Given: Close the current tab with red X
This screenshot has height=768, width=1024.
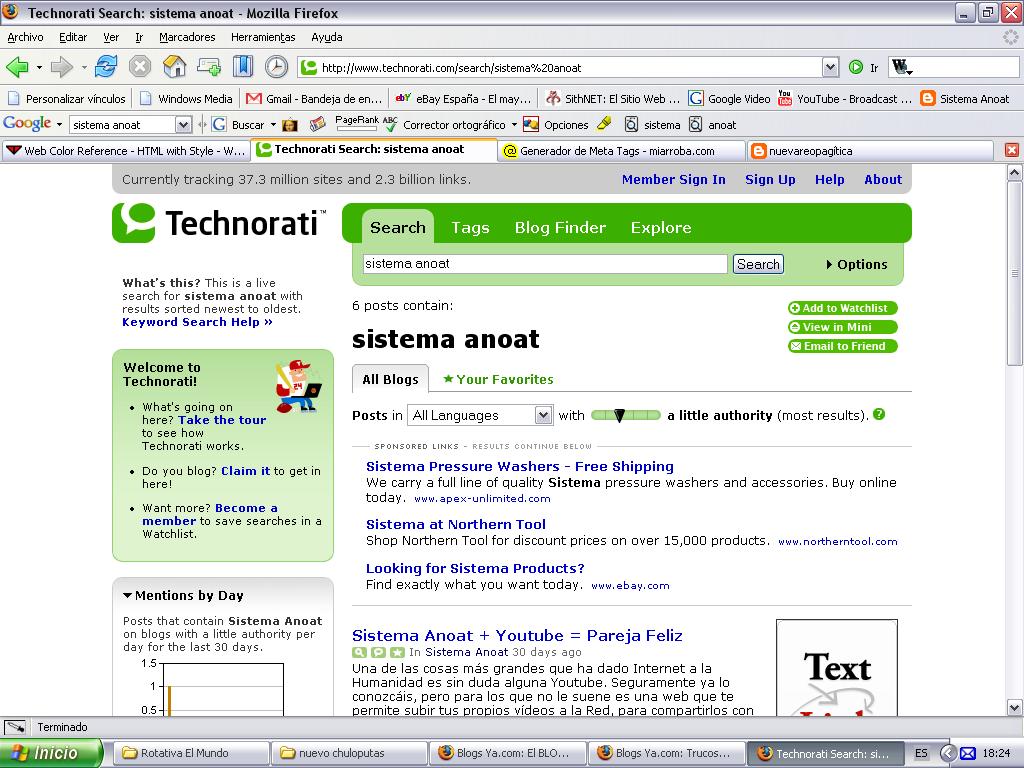Looking at the screenshot, I should [1012, 150].
